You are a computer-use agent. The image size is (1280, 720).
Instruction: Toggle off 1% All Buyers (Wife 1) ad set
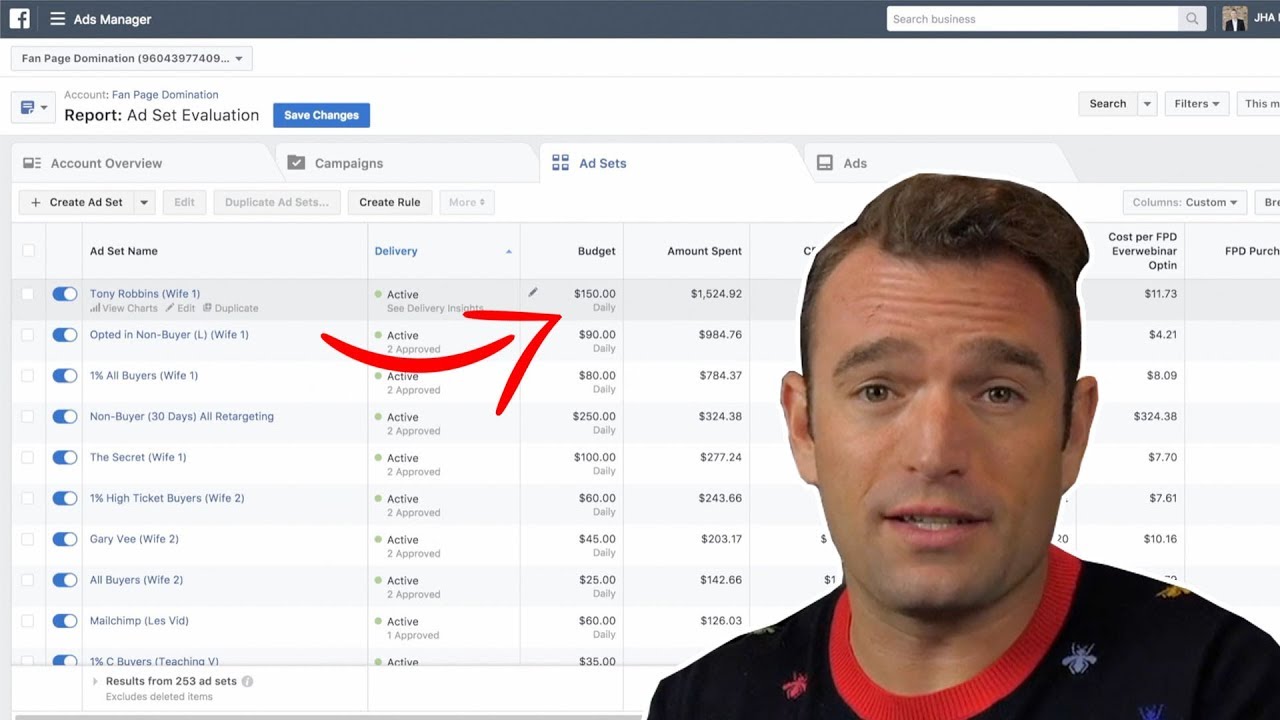pos(64,376)
